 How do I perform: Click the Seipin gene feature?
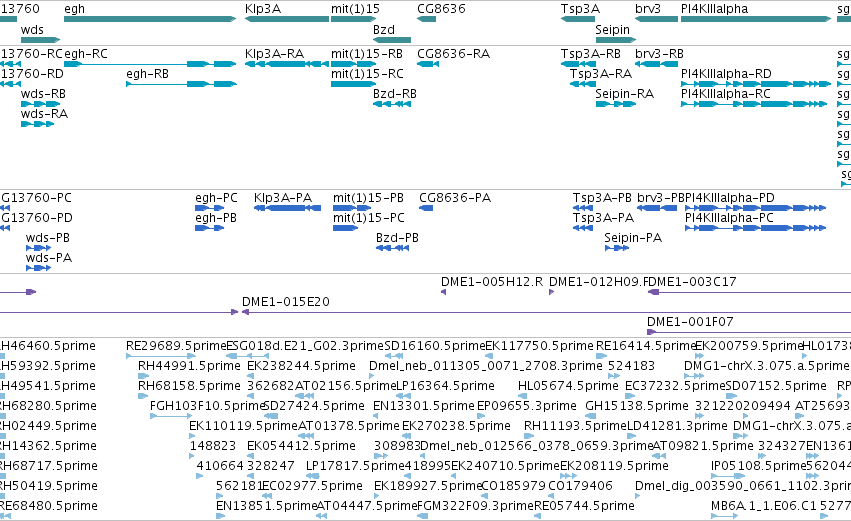click(x=615, y=40)
